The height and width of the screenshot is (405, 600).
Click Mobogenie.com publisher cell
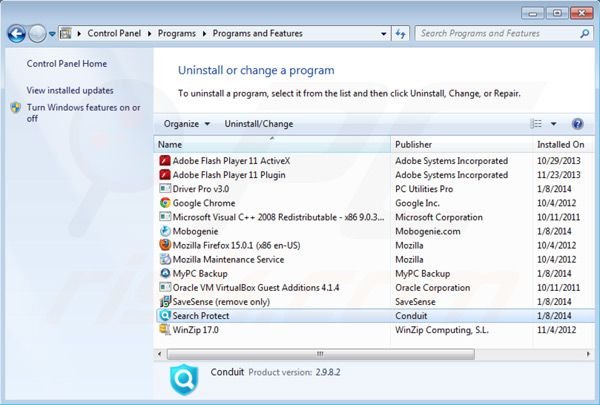pos(427,231)
